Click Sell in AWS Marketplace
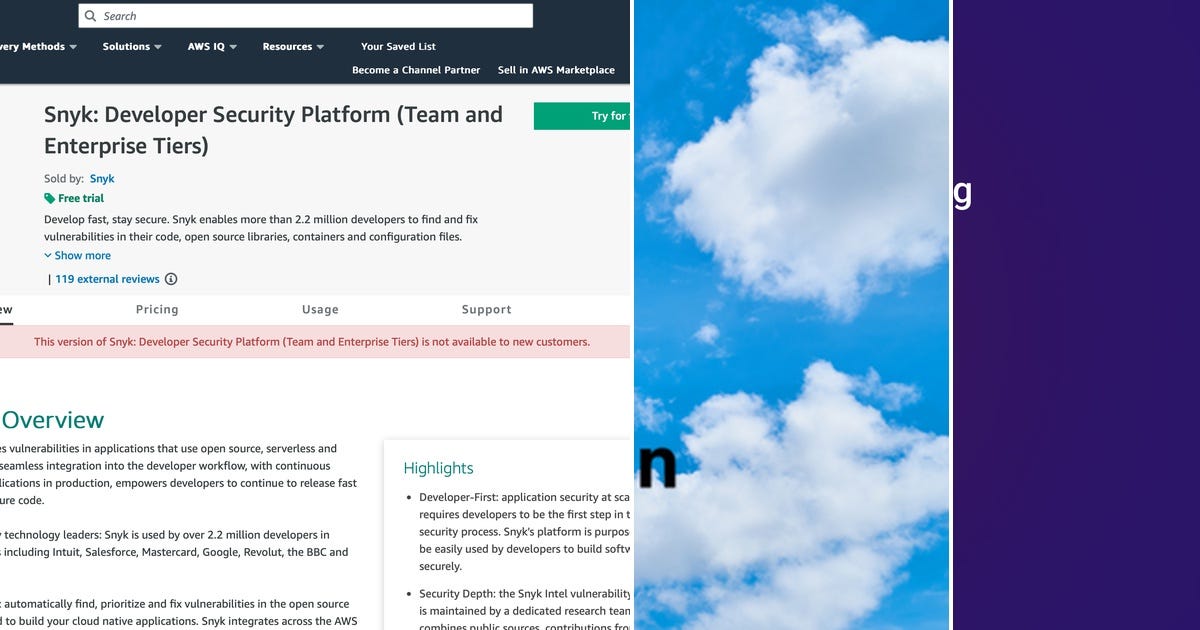Viewport: 1200px width, 630px height. click(556, 70)
